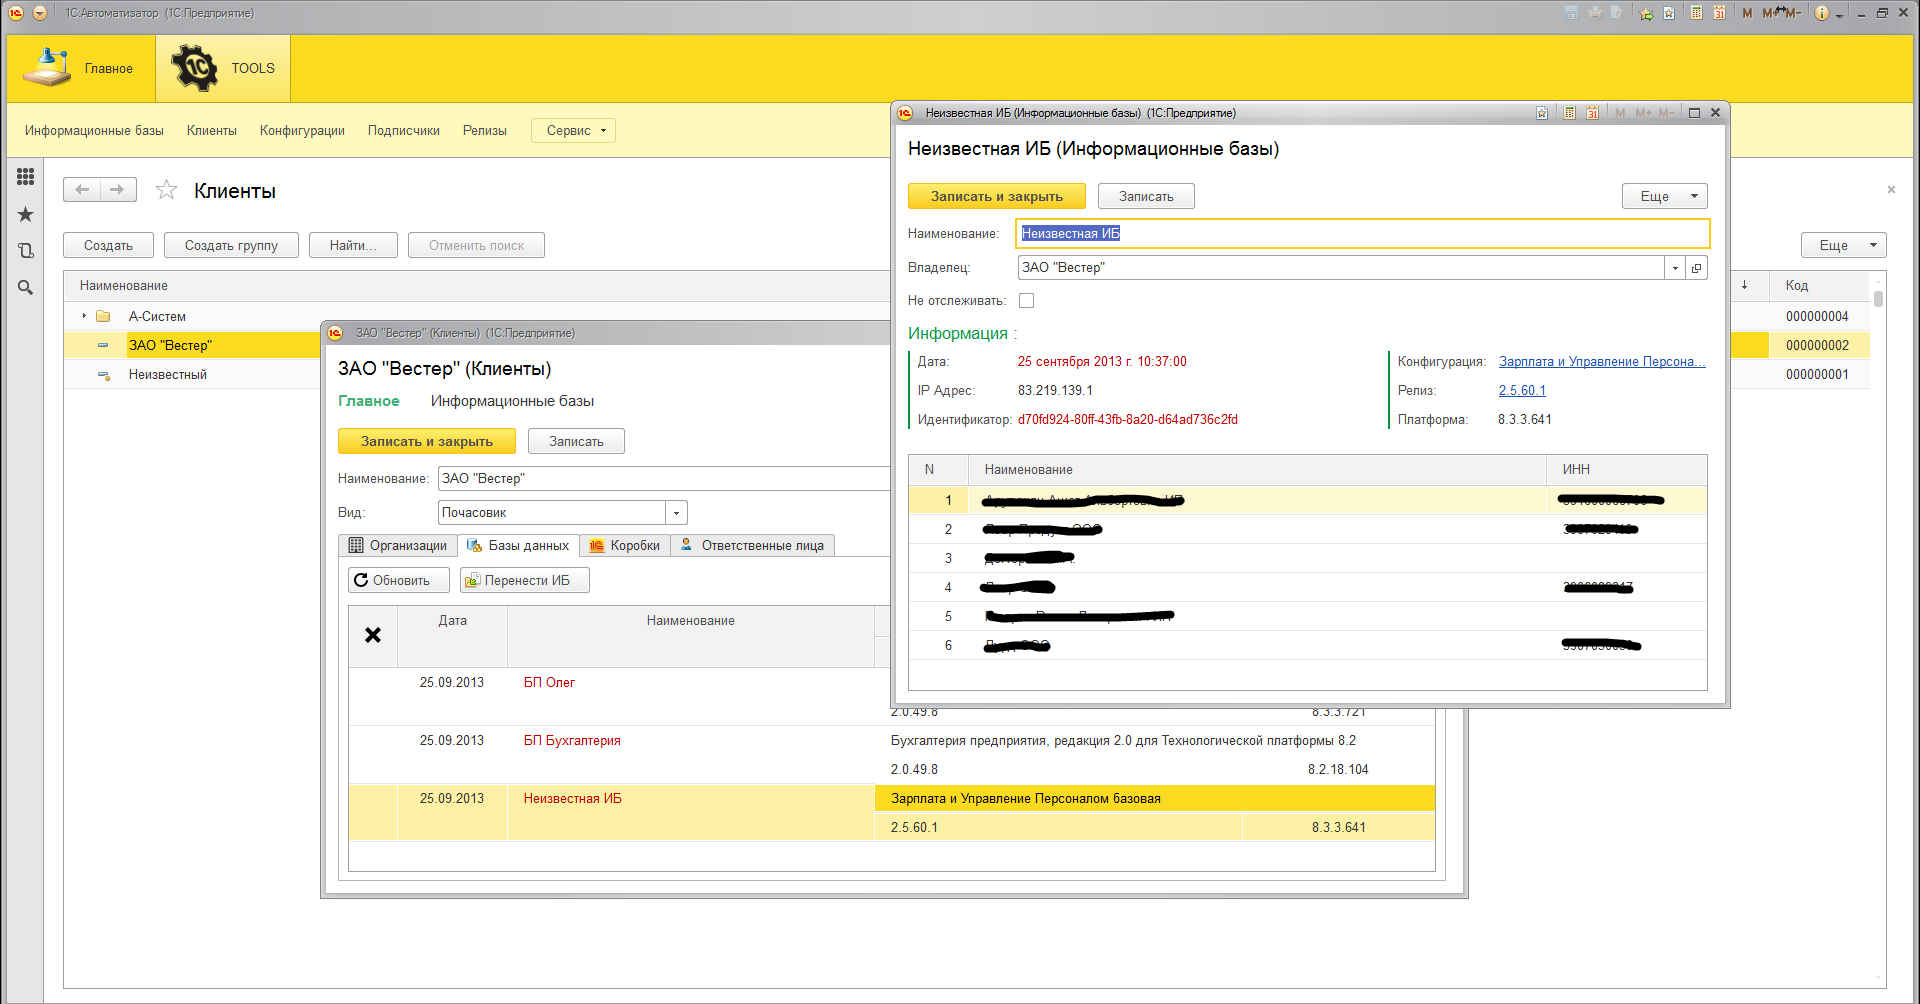Open Информационные базы link in ЗАО Вестер form
1920x1004 pixels.
click(x=512, y=401)
